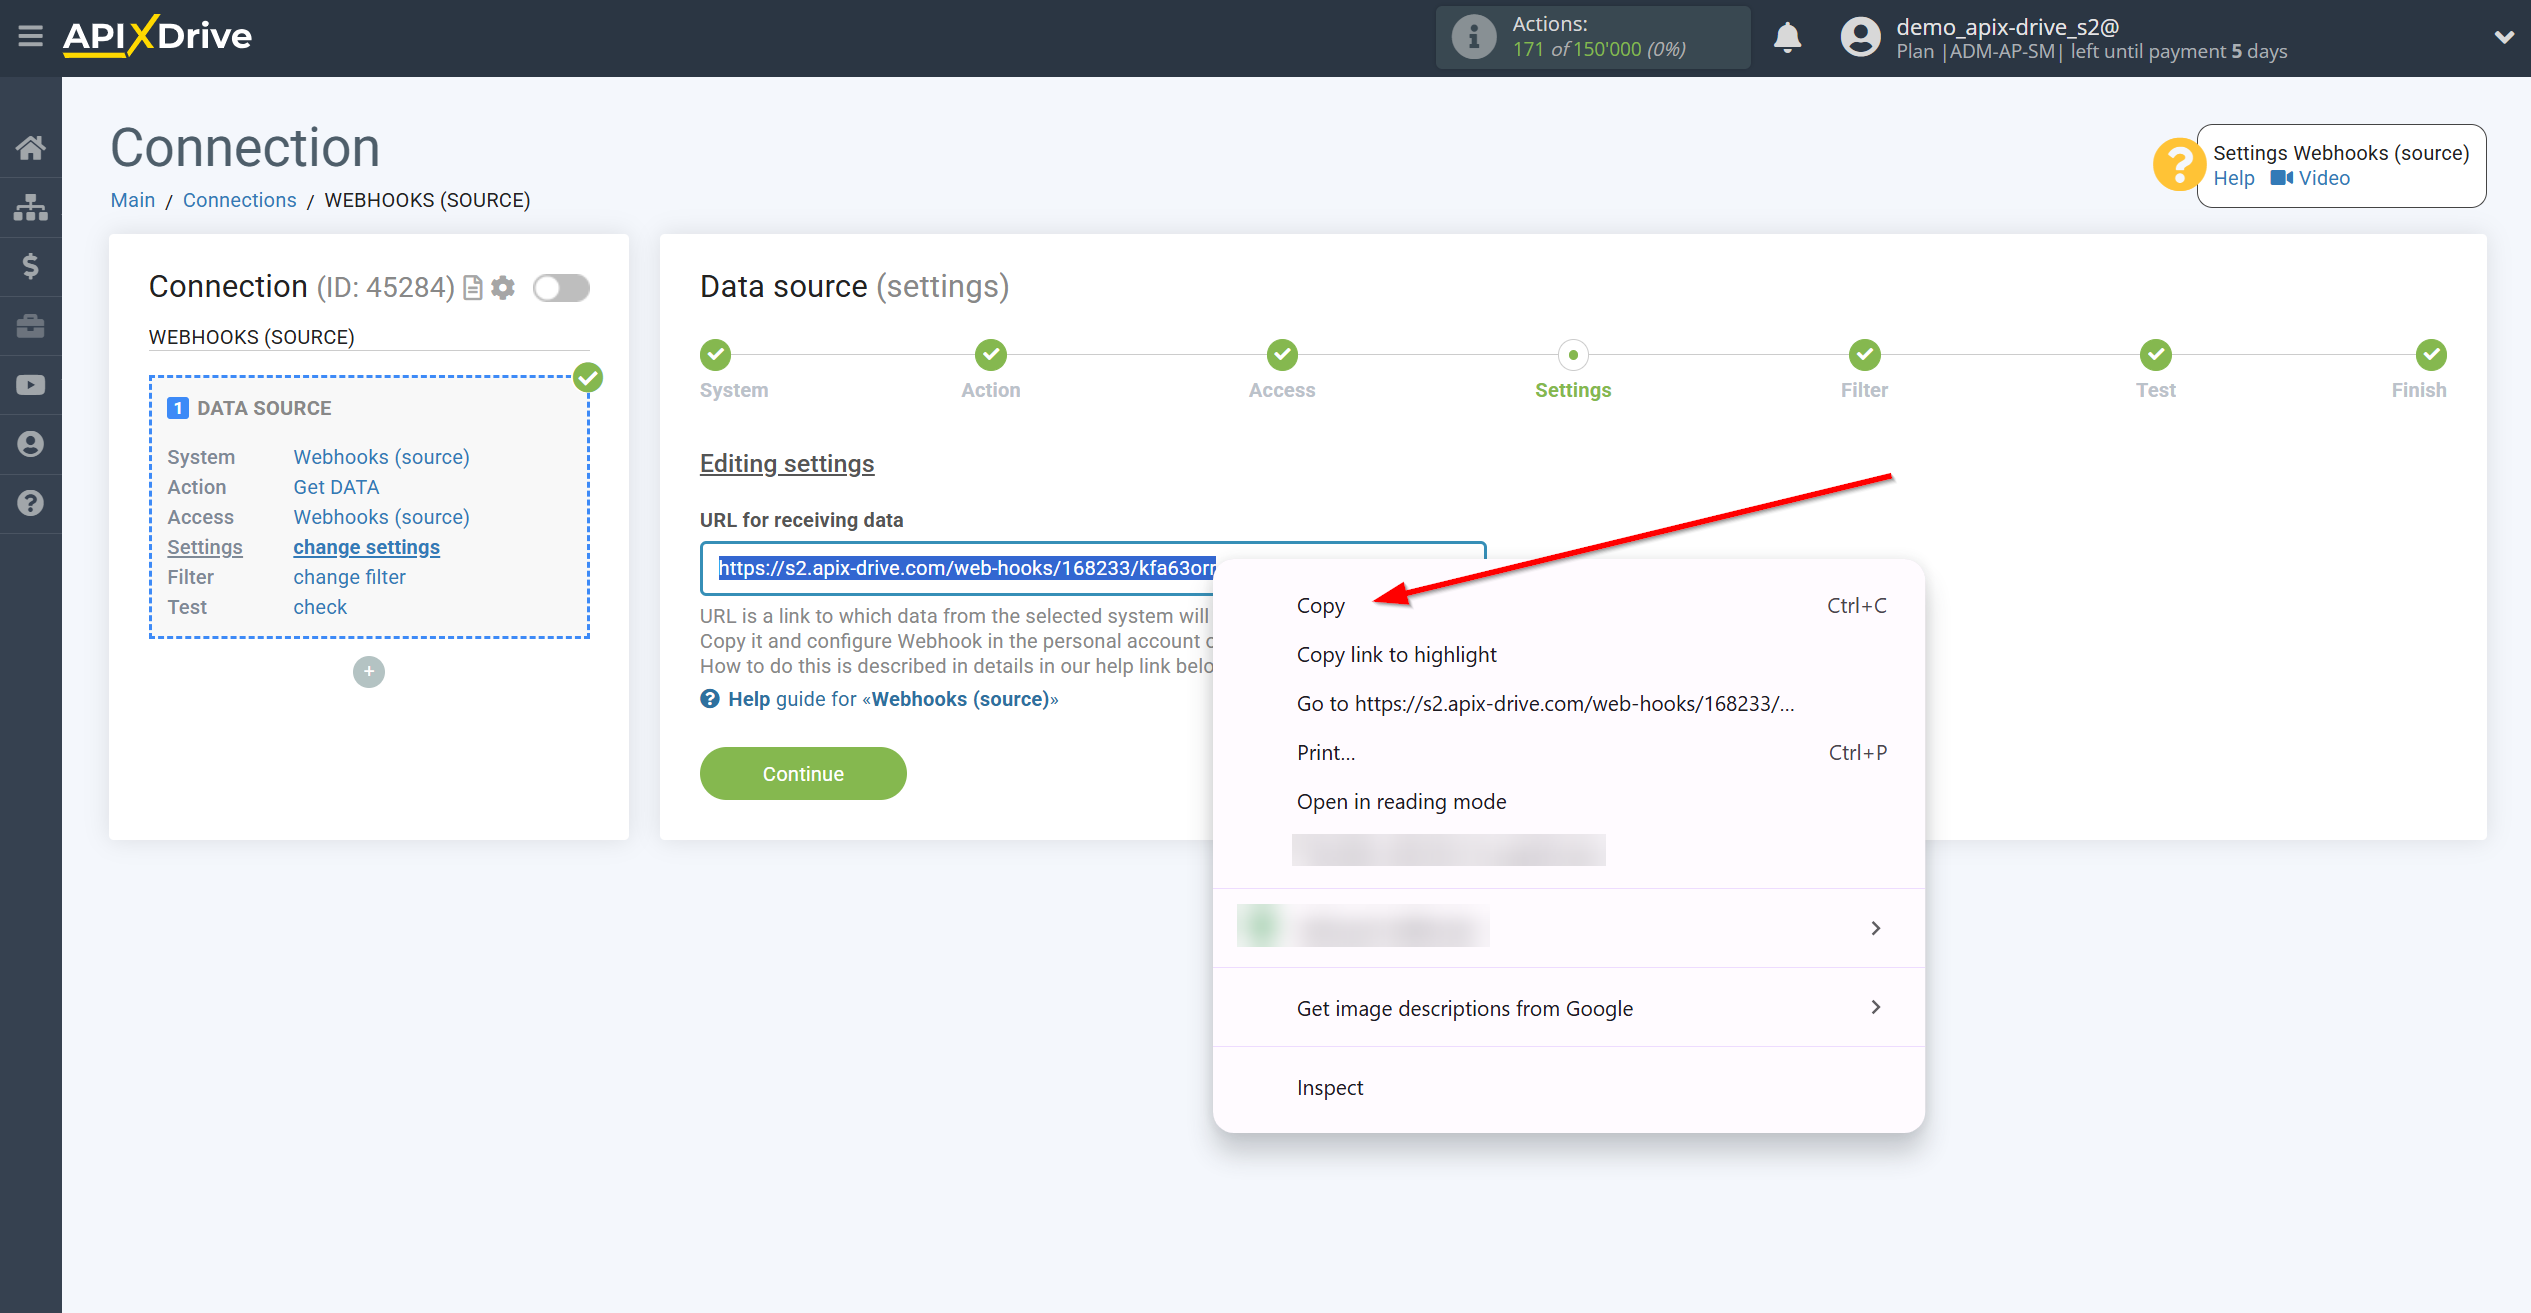This screenshot has height=1313, width=2531.
Task: Expand the blurred extension submenu arrow
Action: pyautogui.click(x=1875, y=929)
